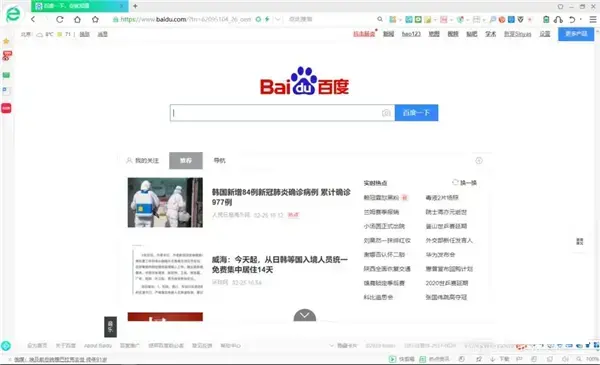Click the circle settings icon beside feed tabs

[479, 161]
